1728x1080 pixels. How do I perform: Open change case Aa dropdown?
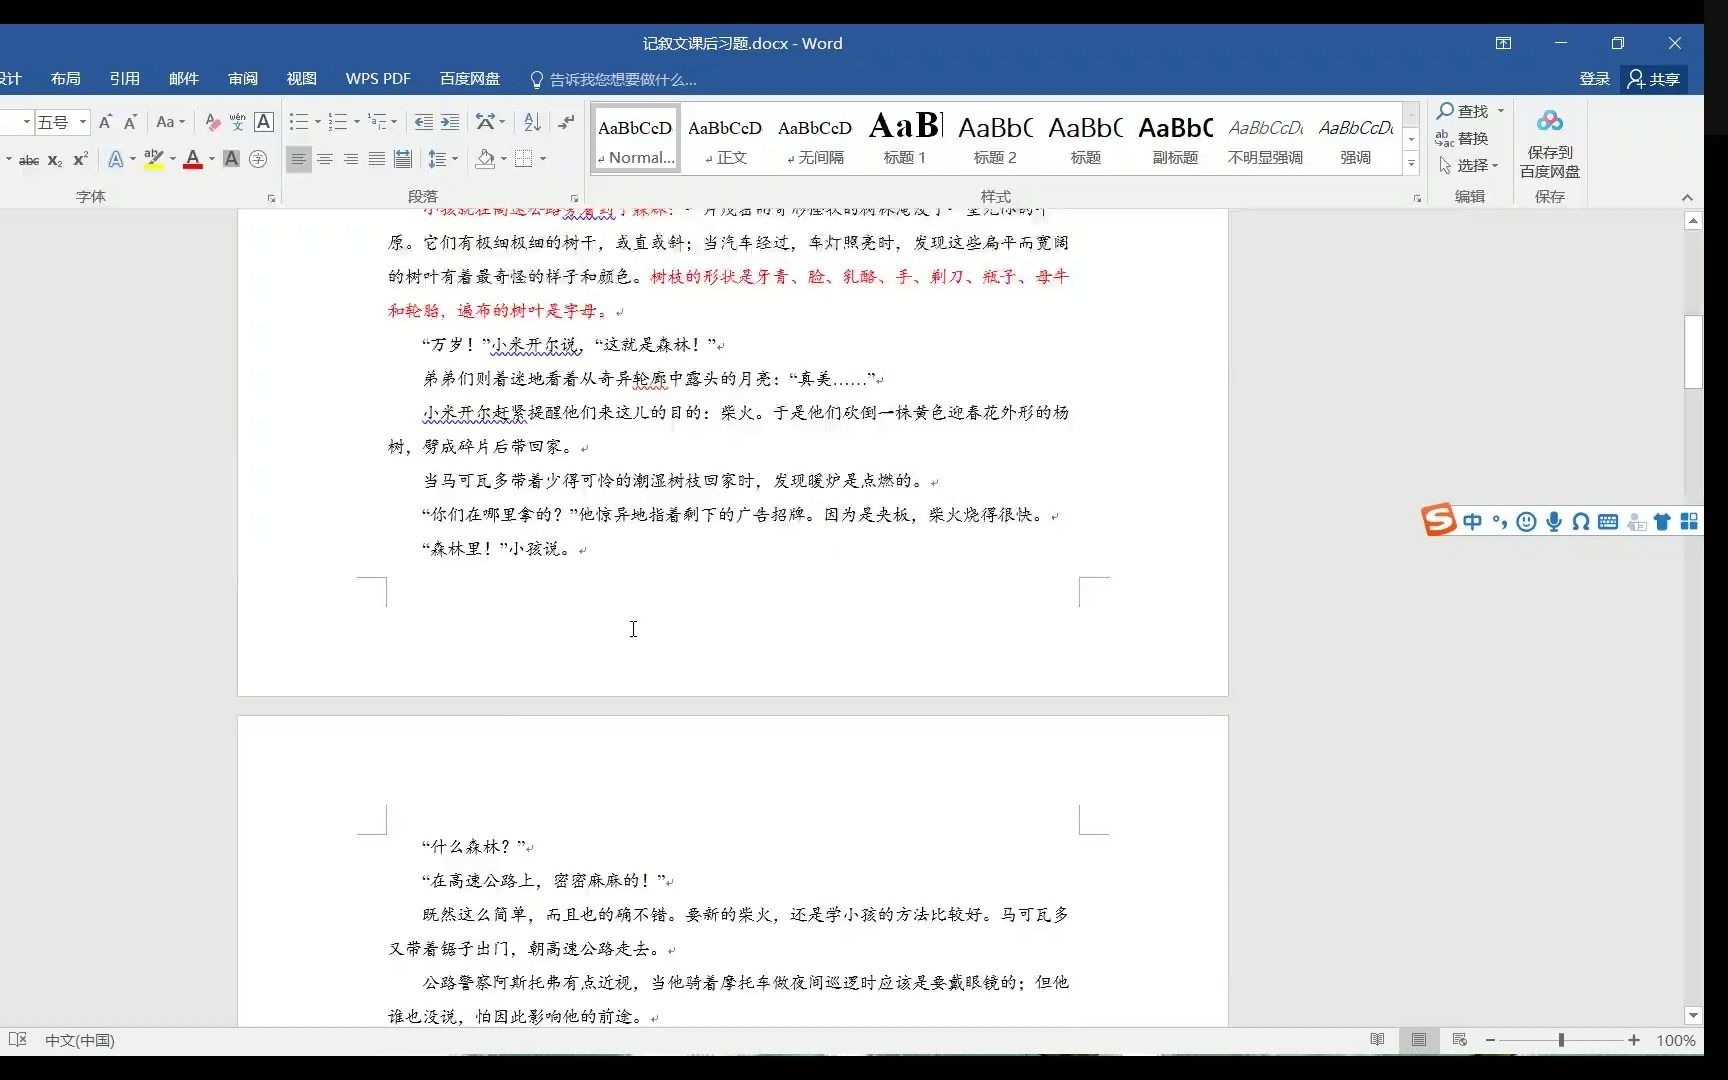(x=171, y=122)
